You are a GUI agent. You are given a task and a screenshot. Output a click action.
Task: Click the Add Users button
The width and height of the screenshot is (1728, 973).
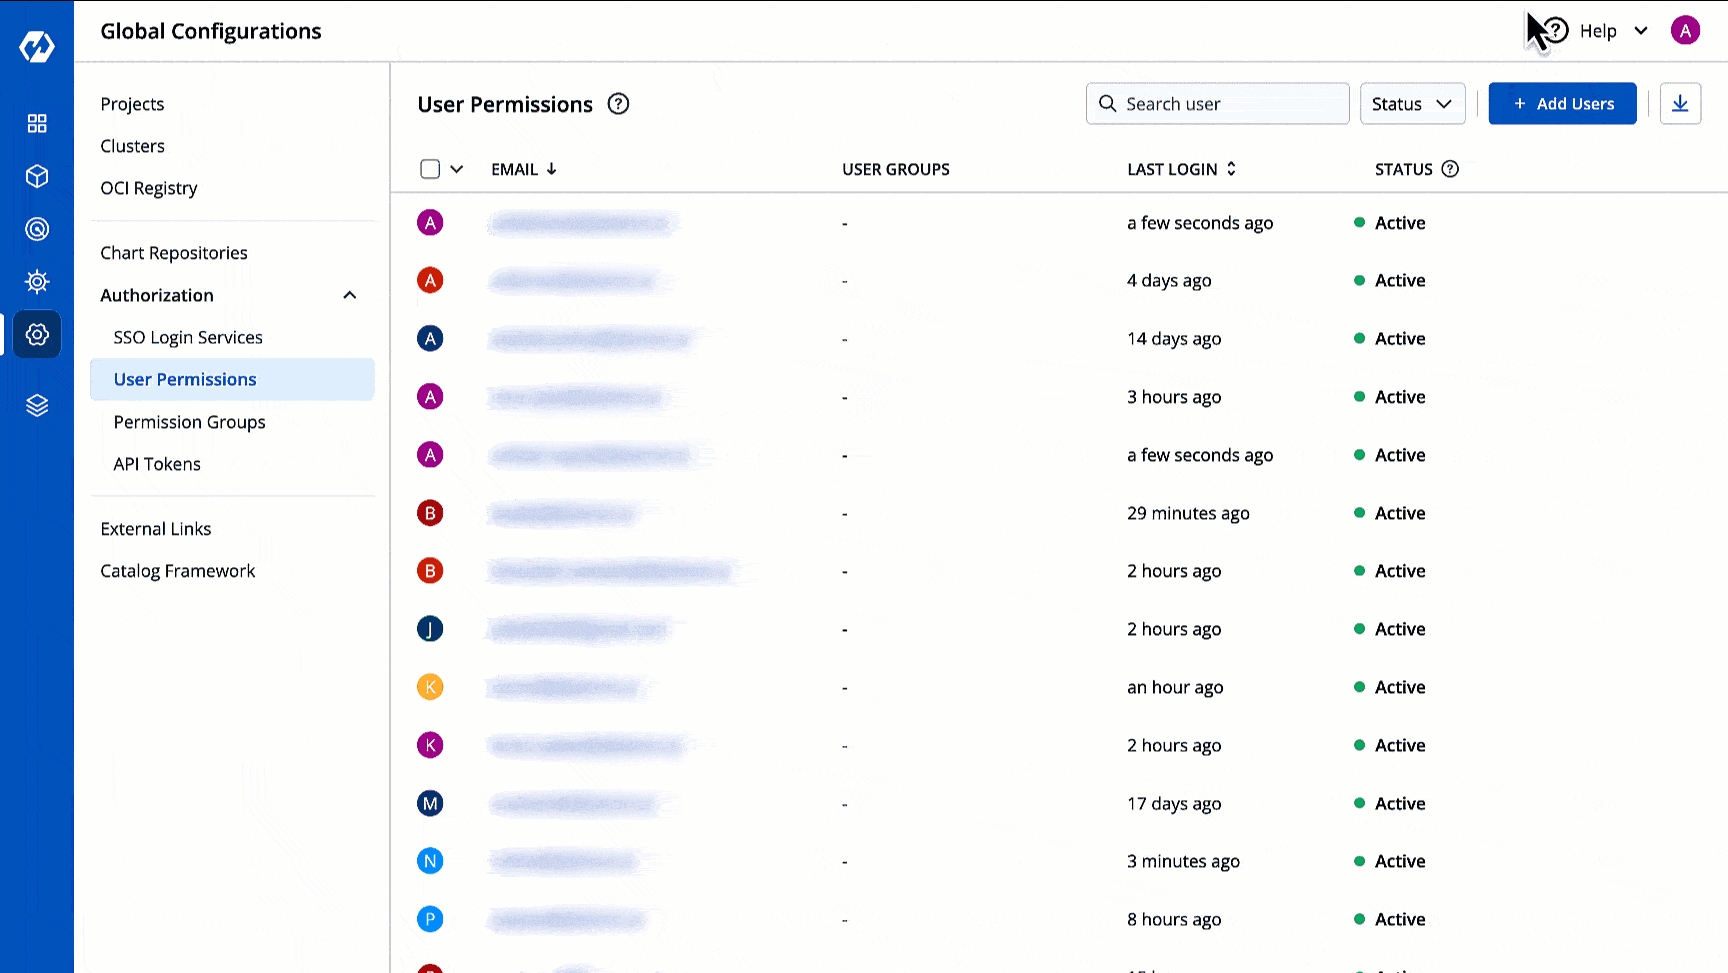[1562, 104]
